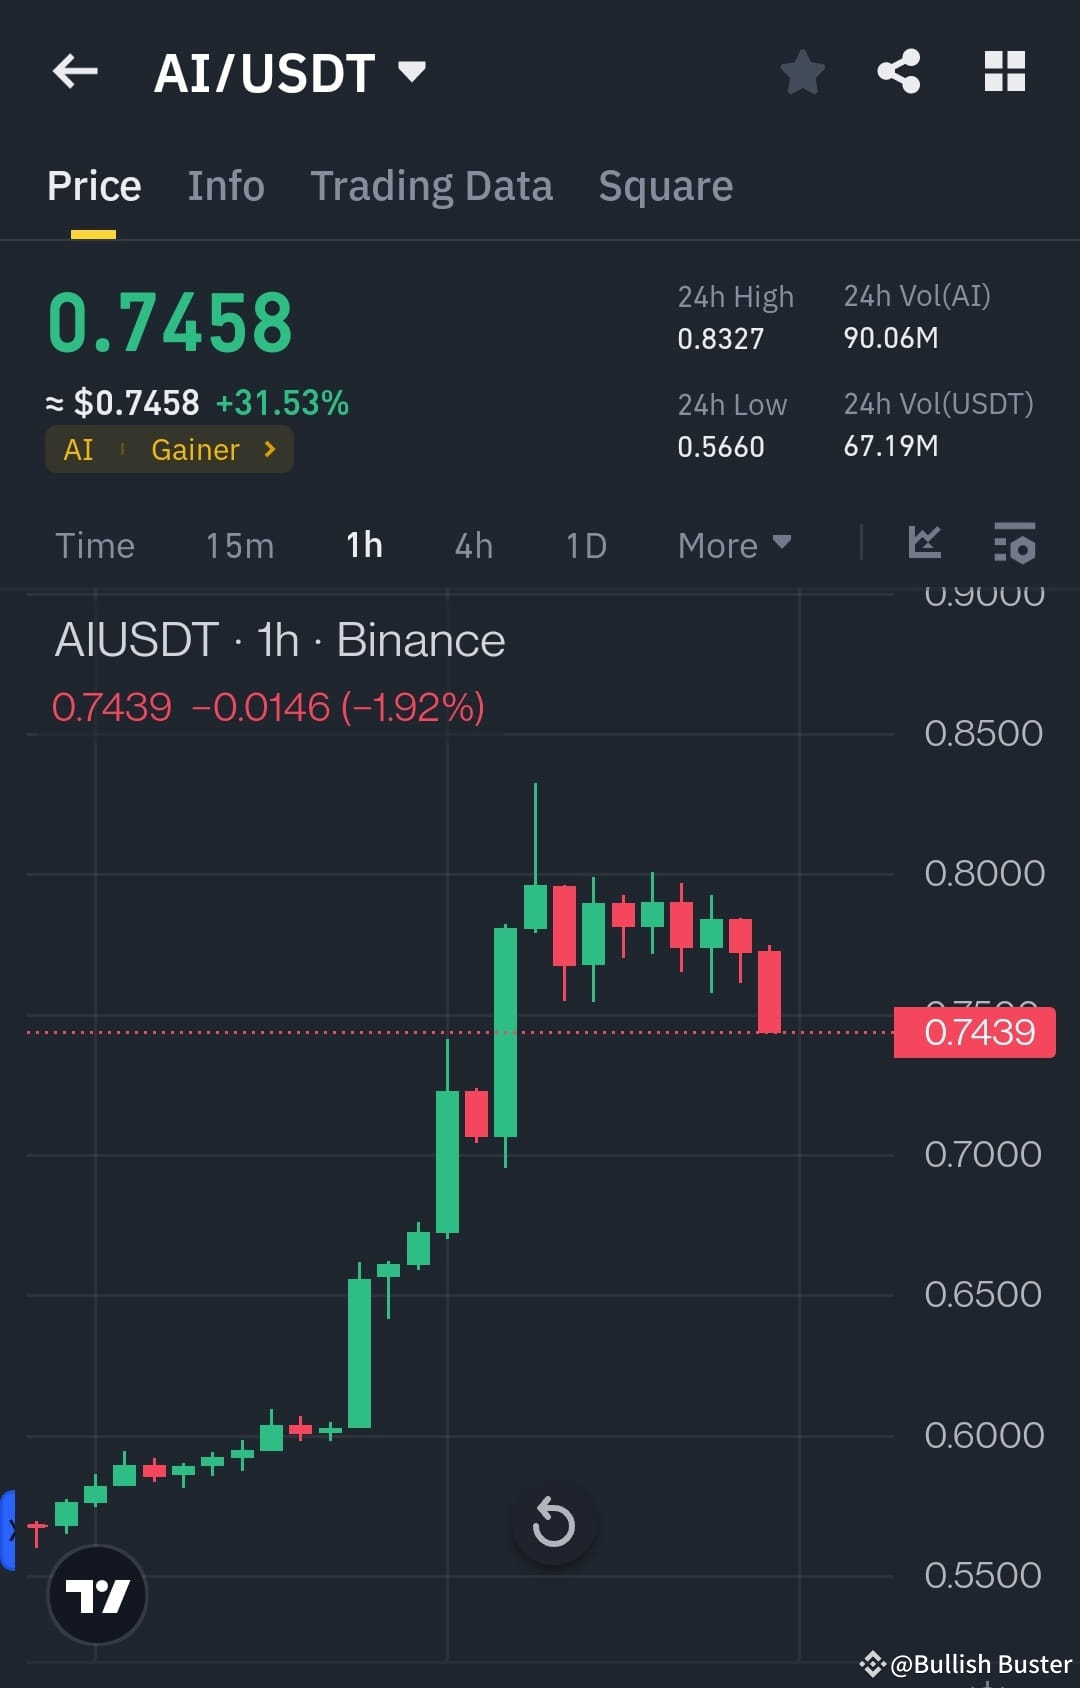Click the TradingView logo on the chart
The image size is (1080, 1688).
[x=97, y=1595]
